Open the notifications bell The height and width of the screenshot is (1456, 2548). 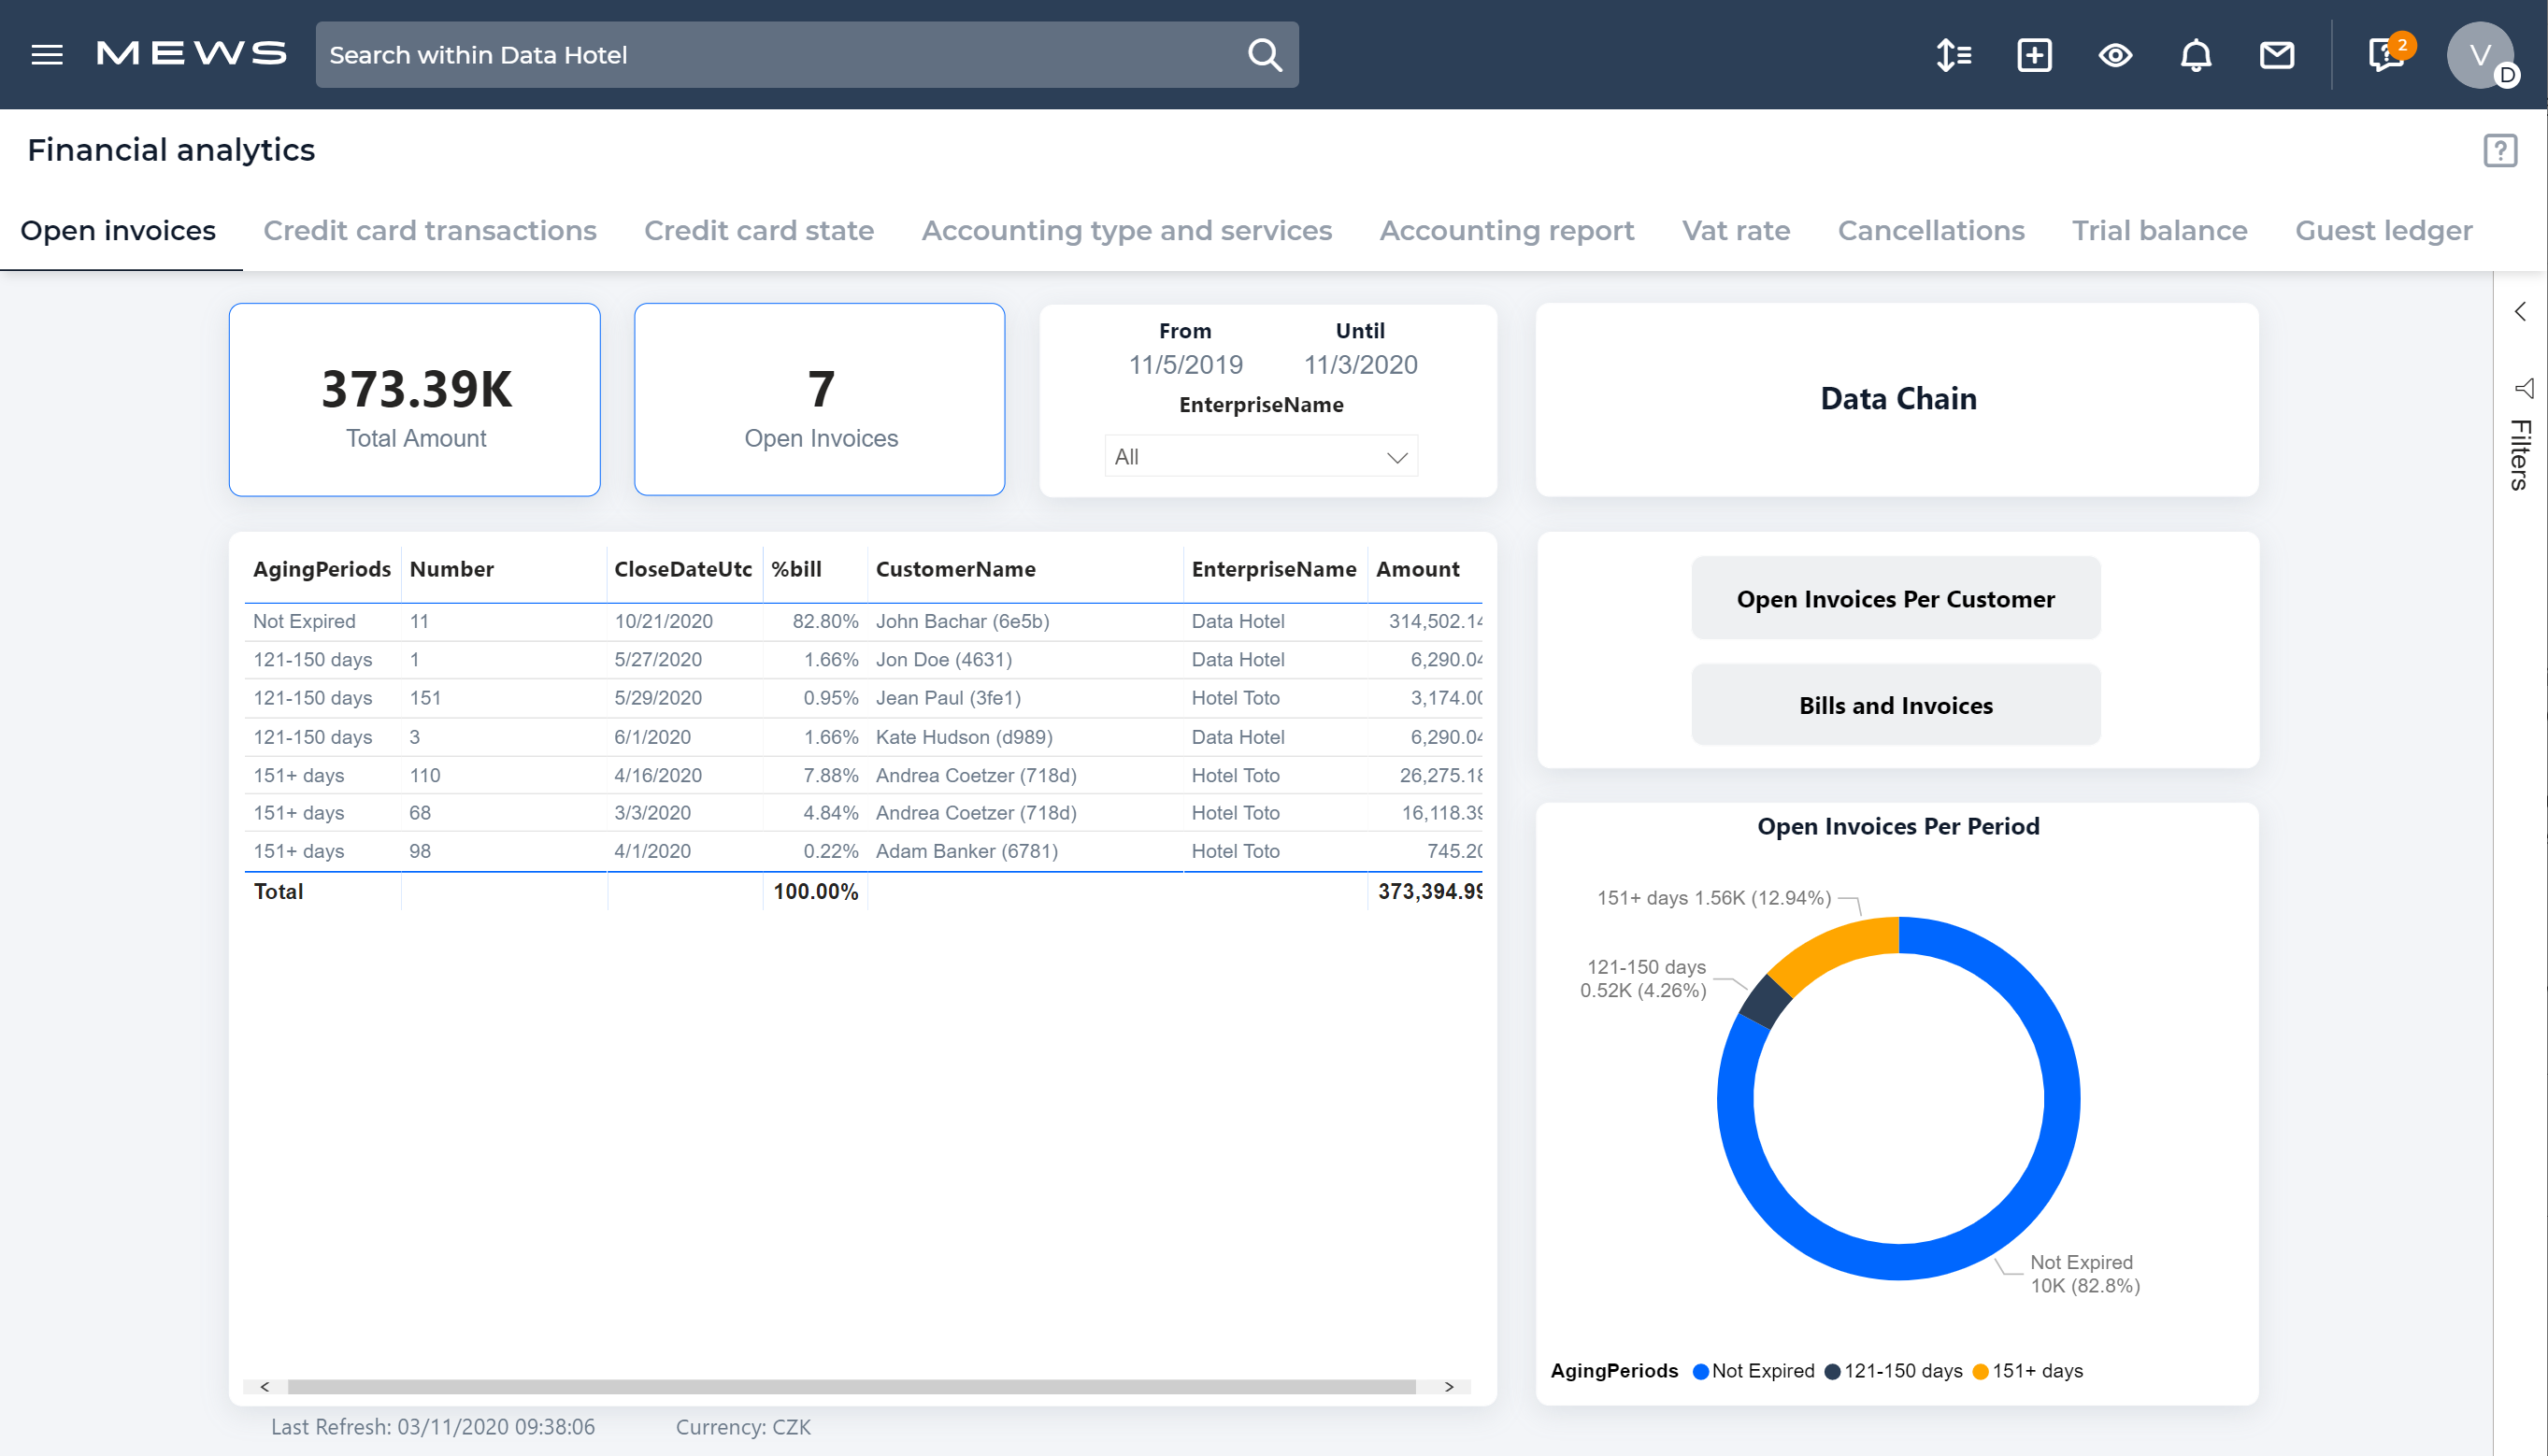[2195, 55]
